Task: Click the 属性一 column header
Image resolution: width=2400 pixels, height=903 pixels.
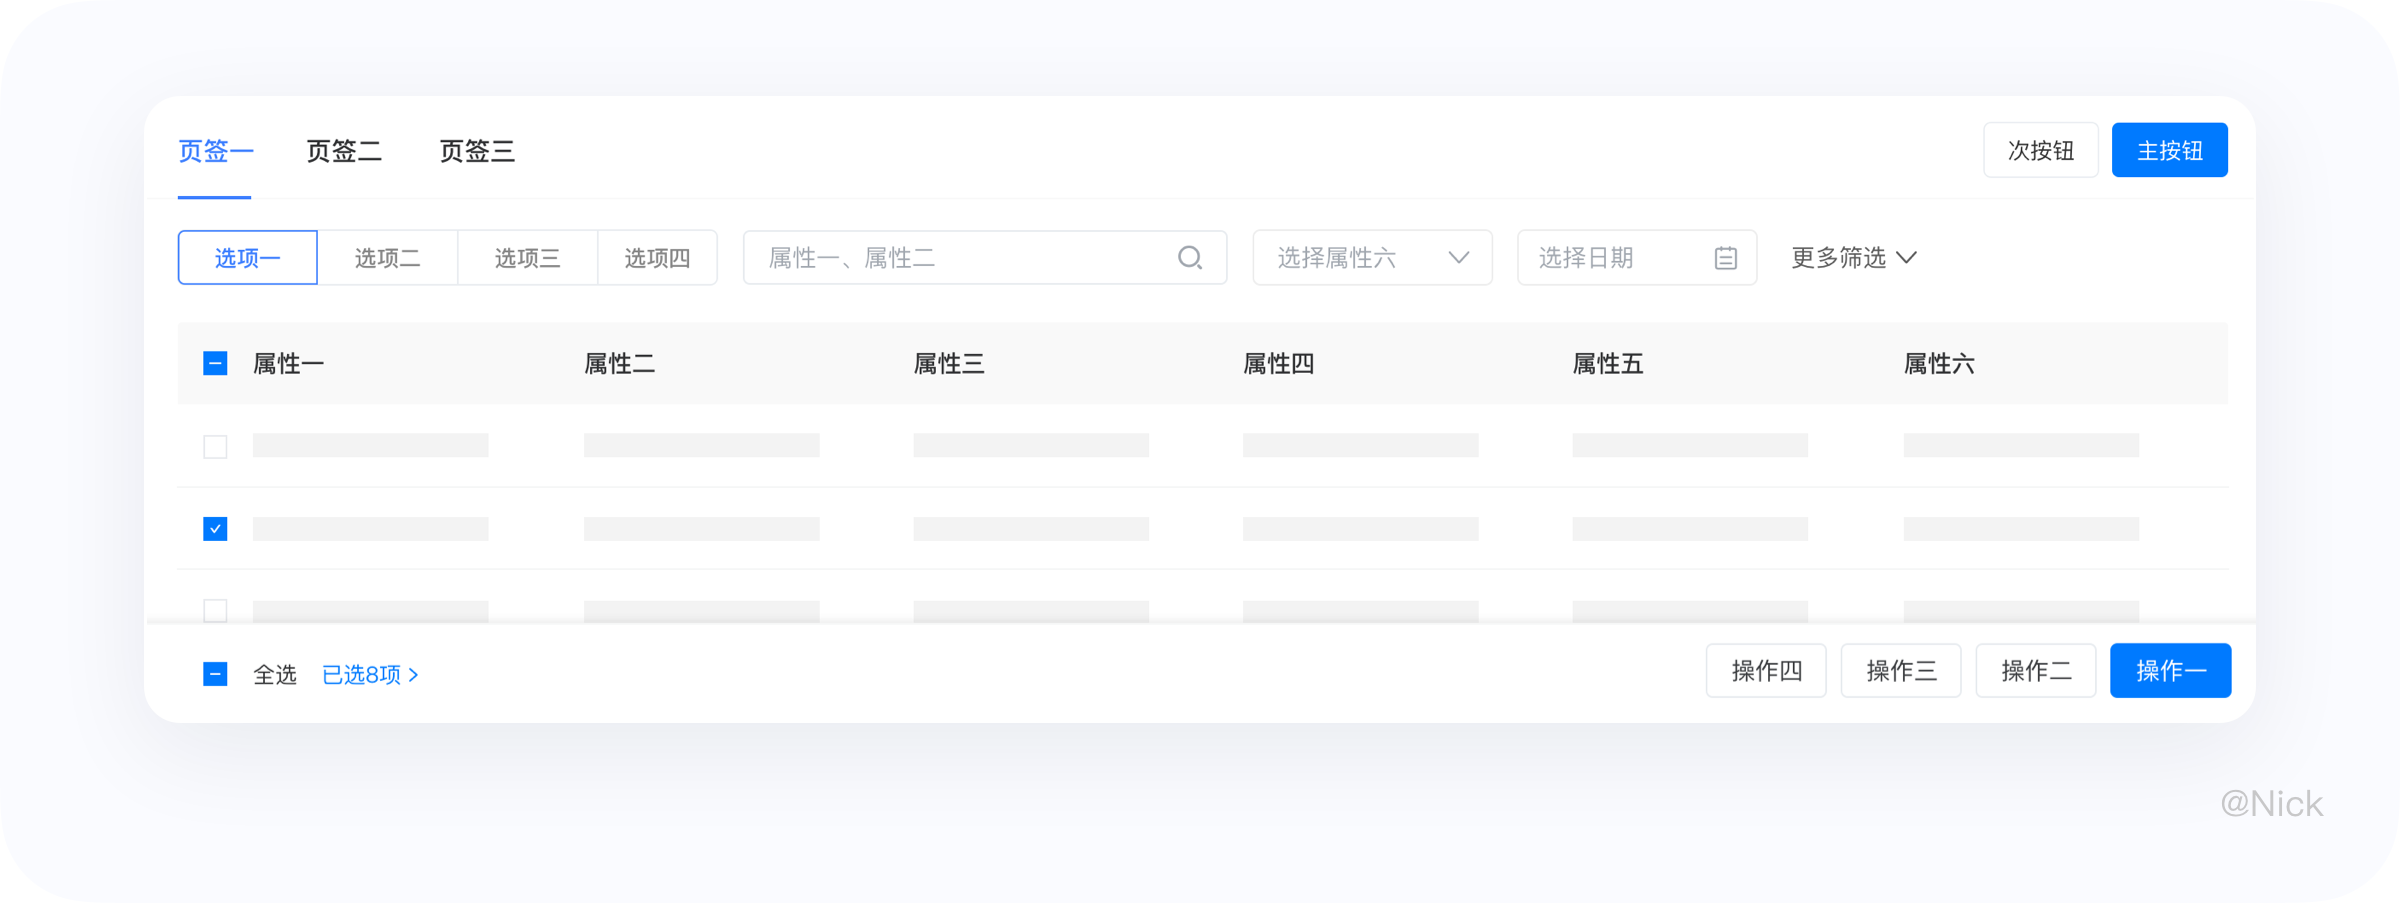Action: [288, 364]
